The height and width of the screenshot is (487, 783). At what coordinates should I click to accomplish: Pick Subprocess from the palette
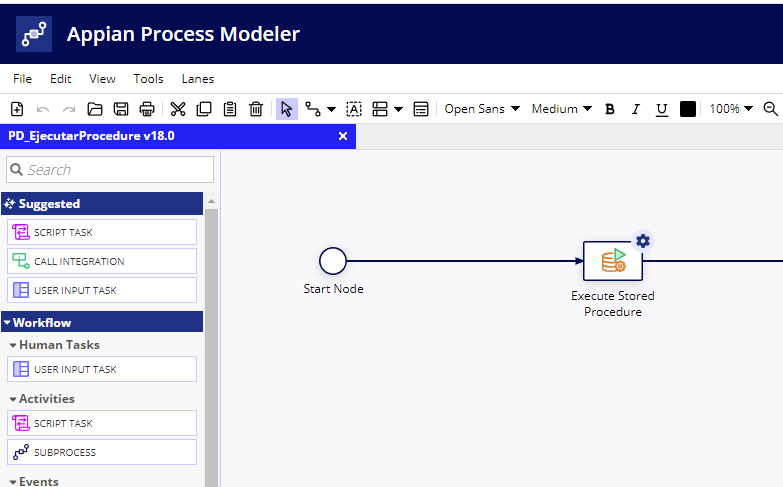(102, 452)
